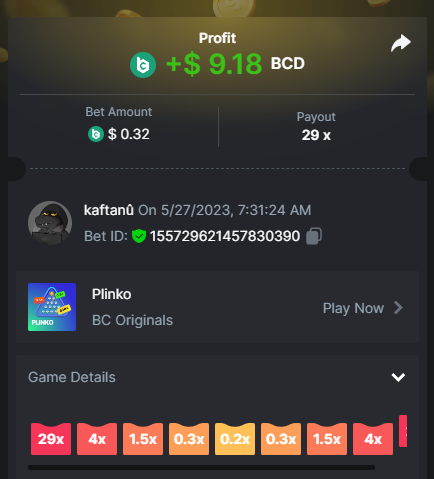The width and height of the screenshot is (434, 479).
Task: Click the Bet ID number
Action: pos(225,236)
